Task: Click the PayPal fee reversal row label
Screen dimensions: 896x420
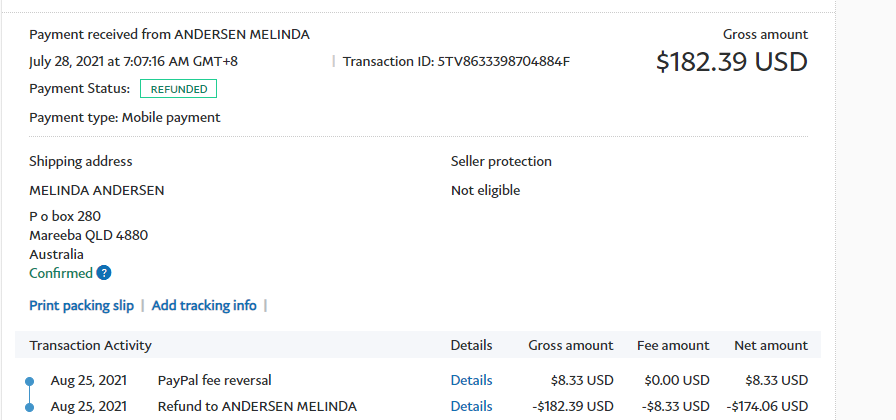Action: tap(214, 380)
